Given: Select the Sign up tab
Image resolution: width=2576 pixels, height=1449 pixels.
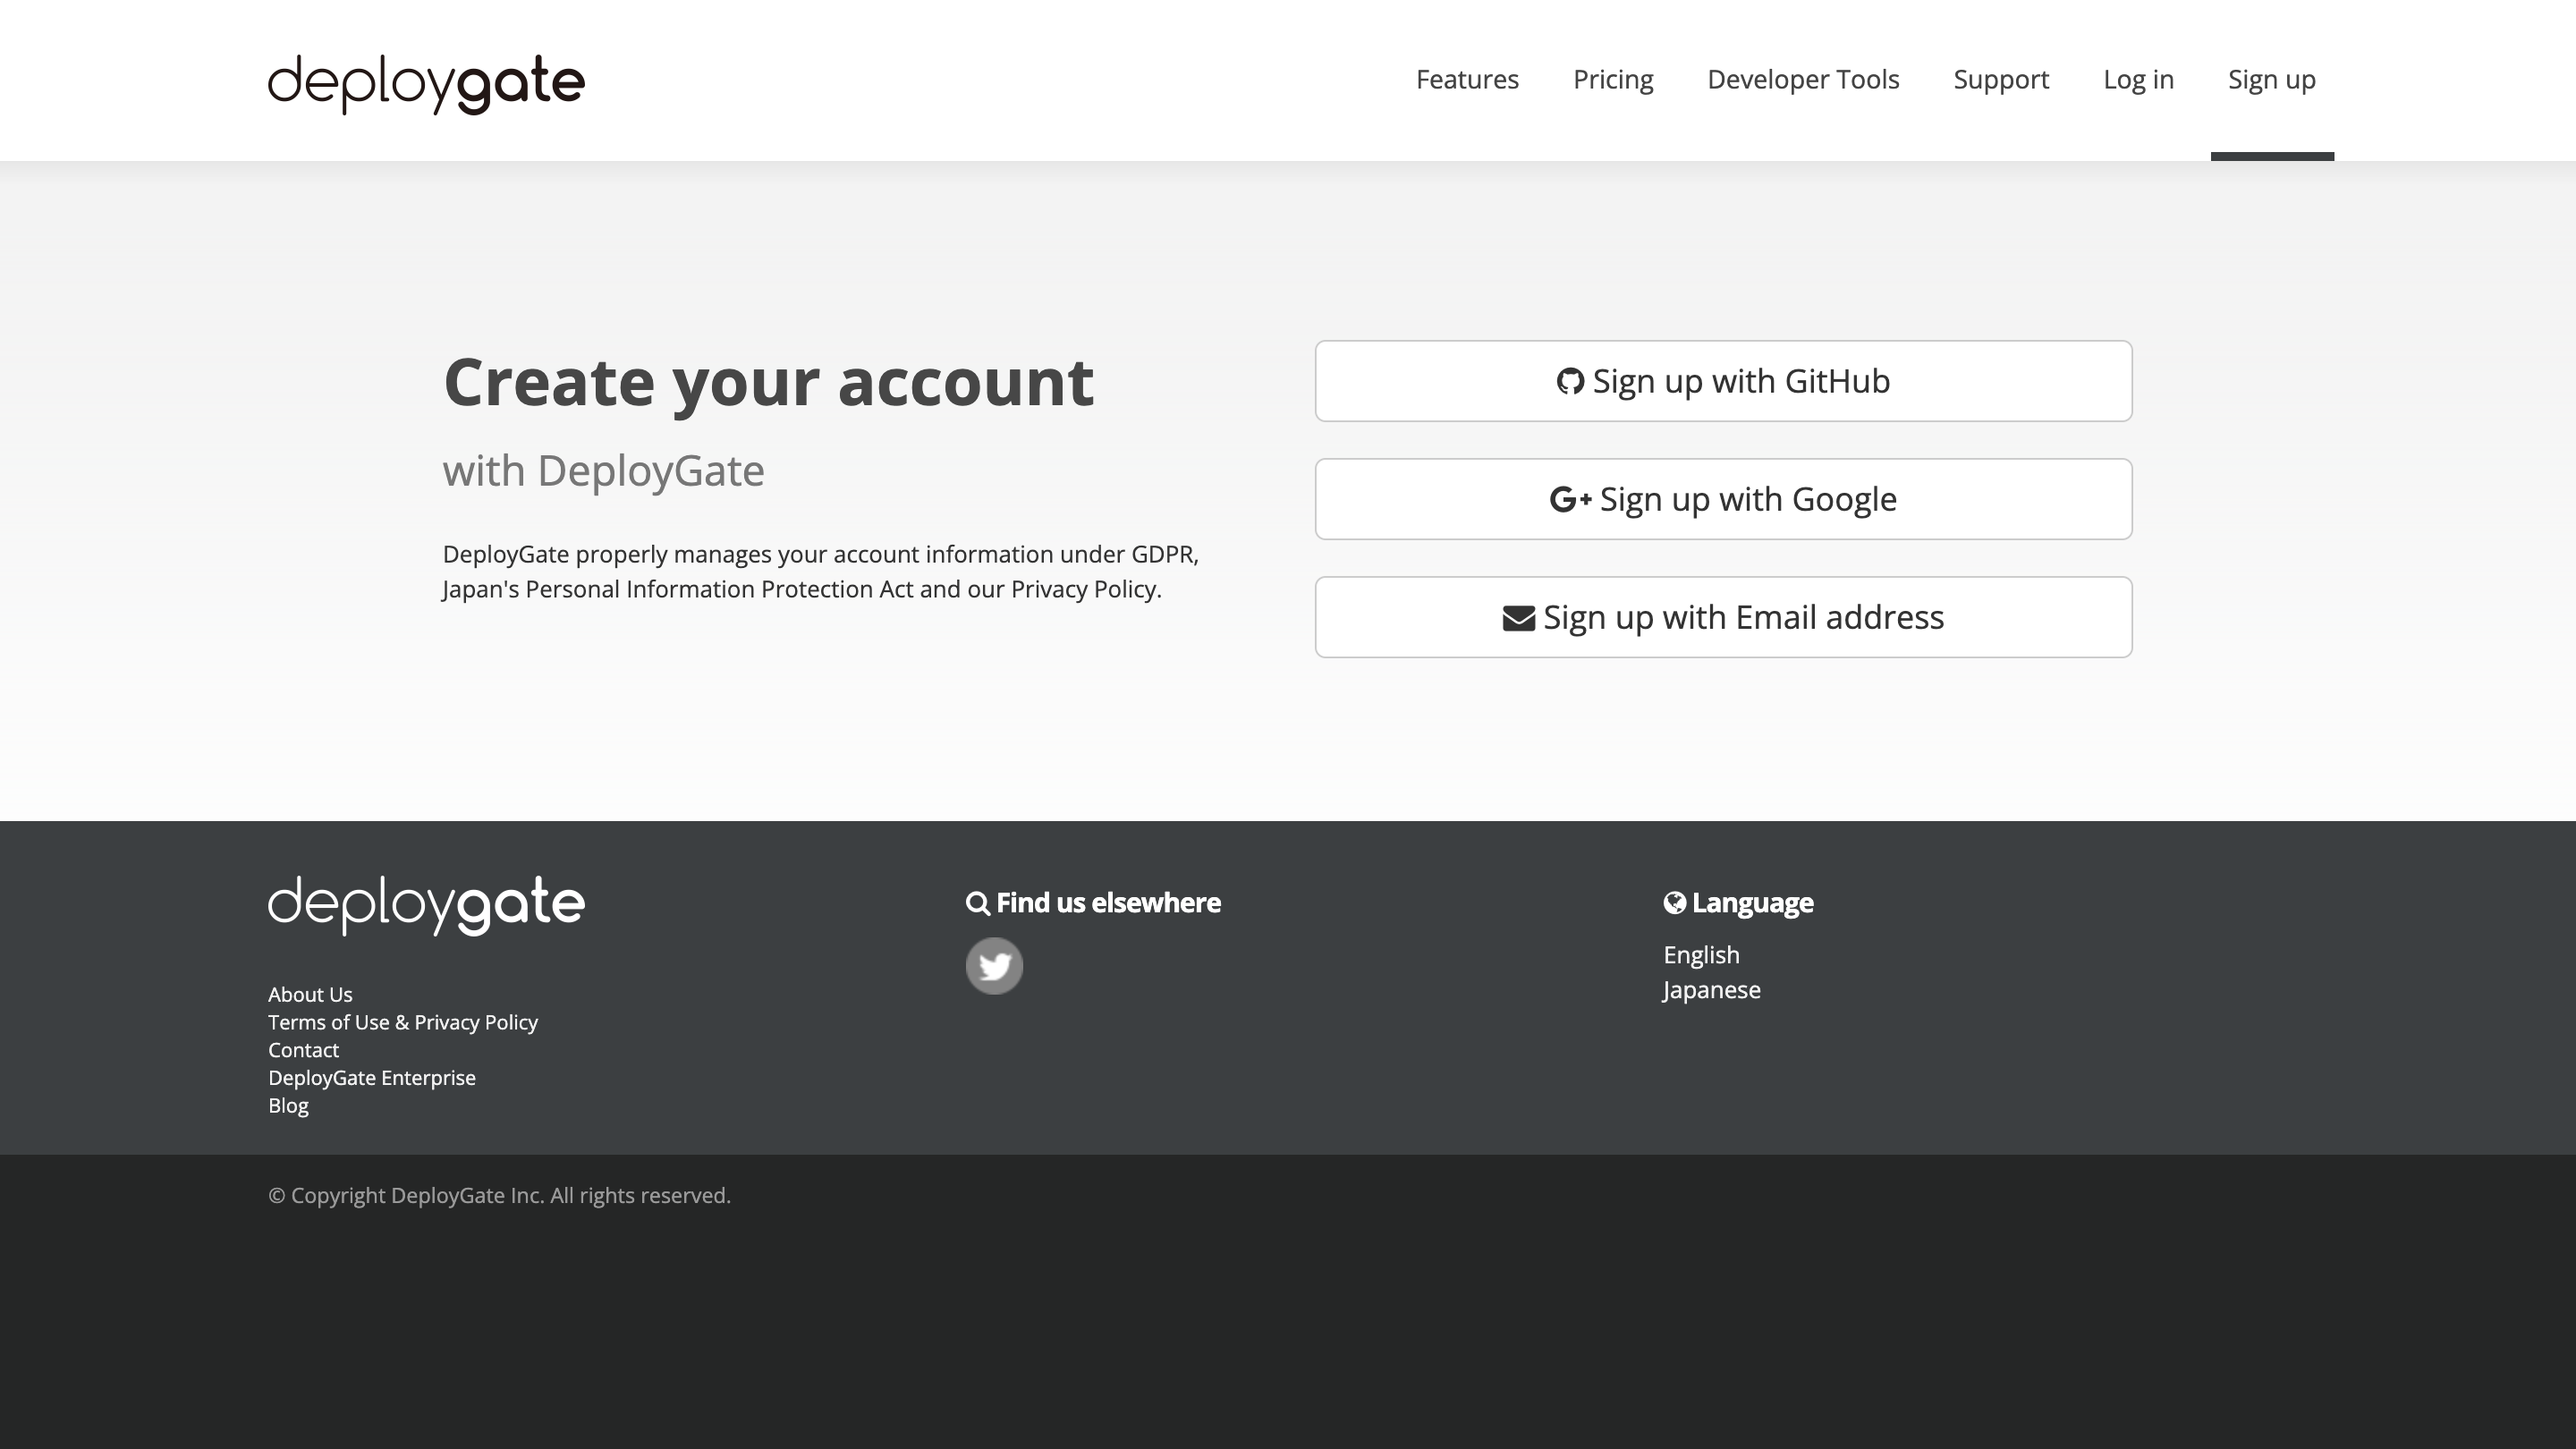Looking at the screenshot, I should [x=2272, y=79].
